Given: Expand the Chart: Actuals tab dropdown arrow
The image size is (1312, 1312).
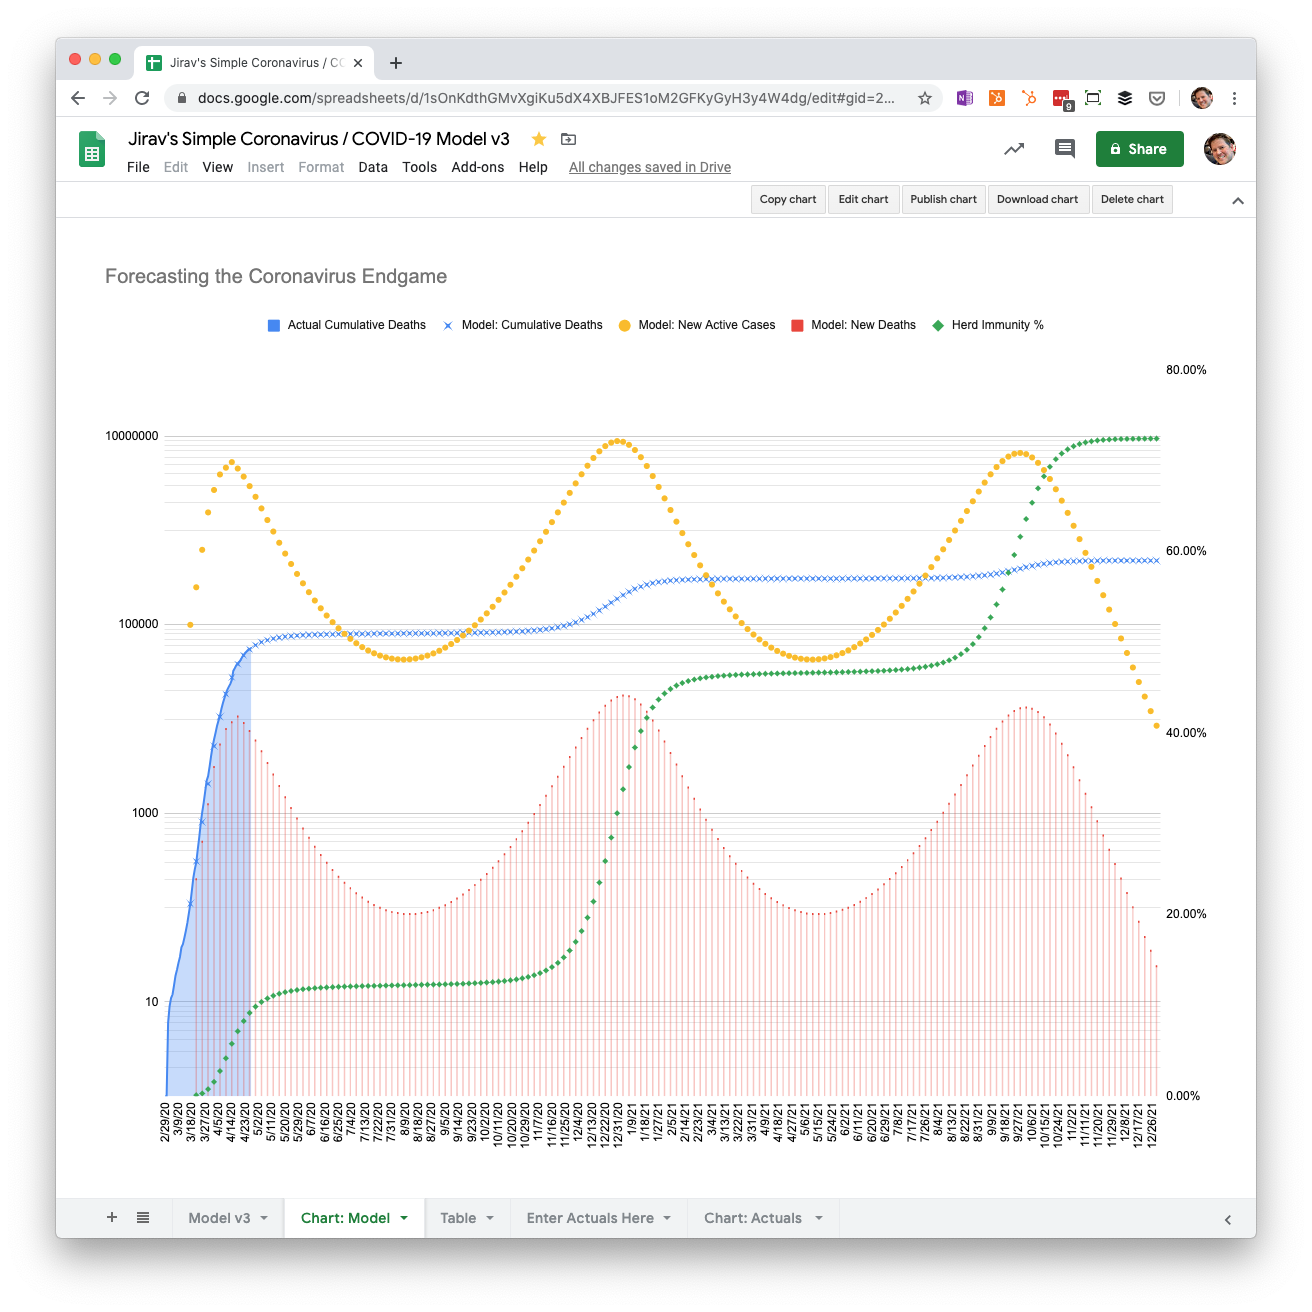Looking at the screenshot, I should click(x=819, y=1218).
